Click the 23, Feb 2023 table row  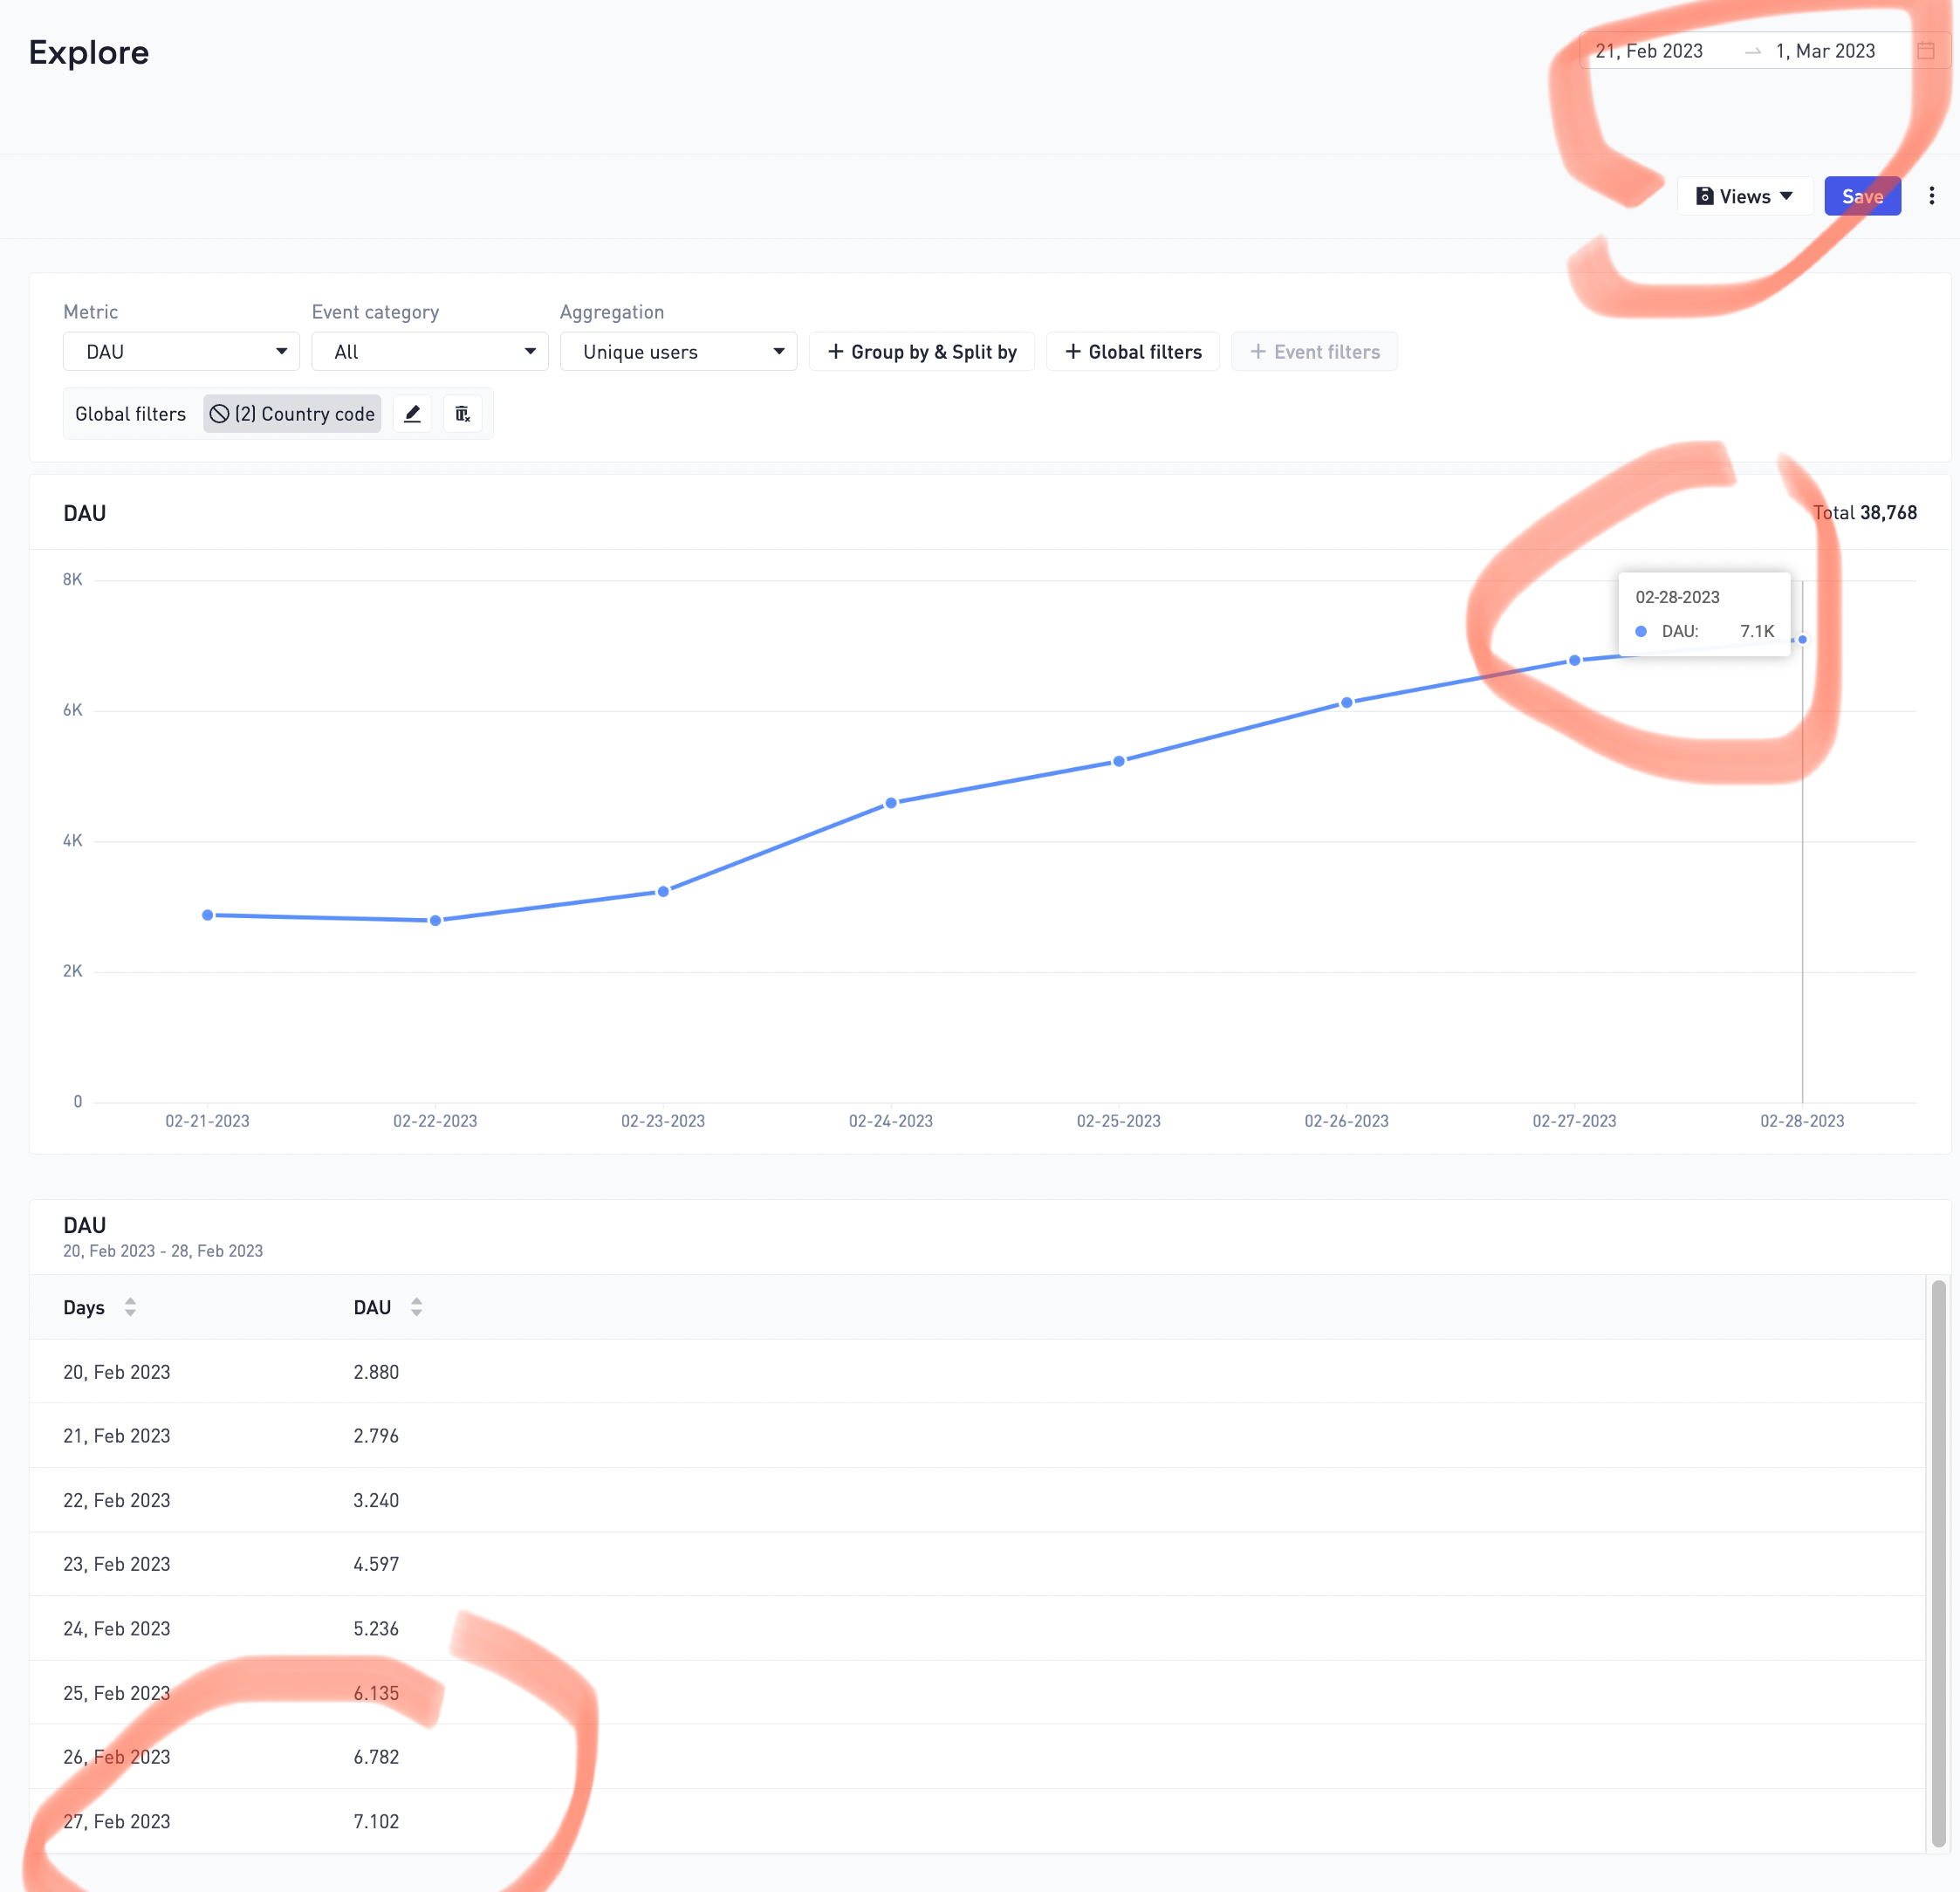pyautogui.click(x=977, y=1564)
